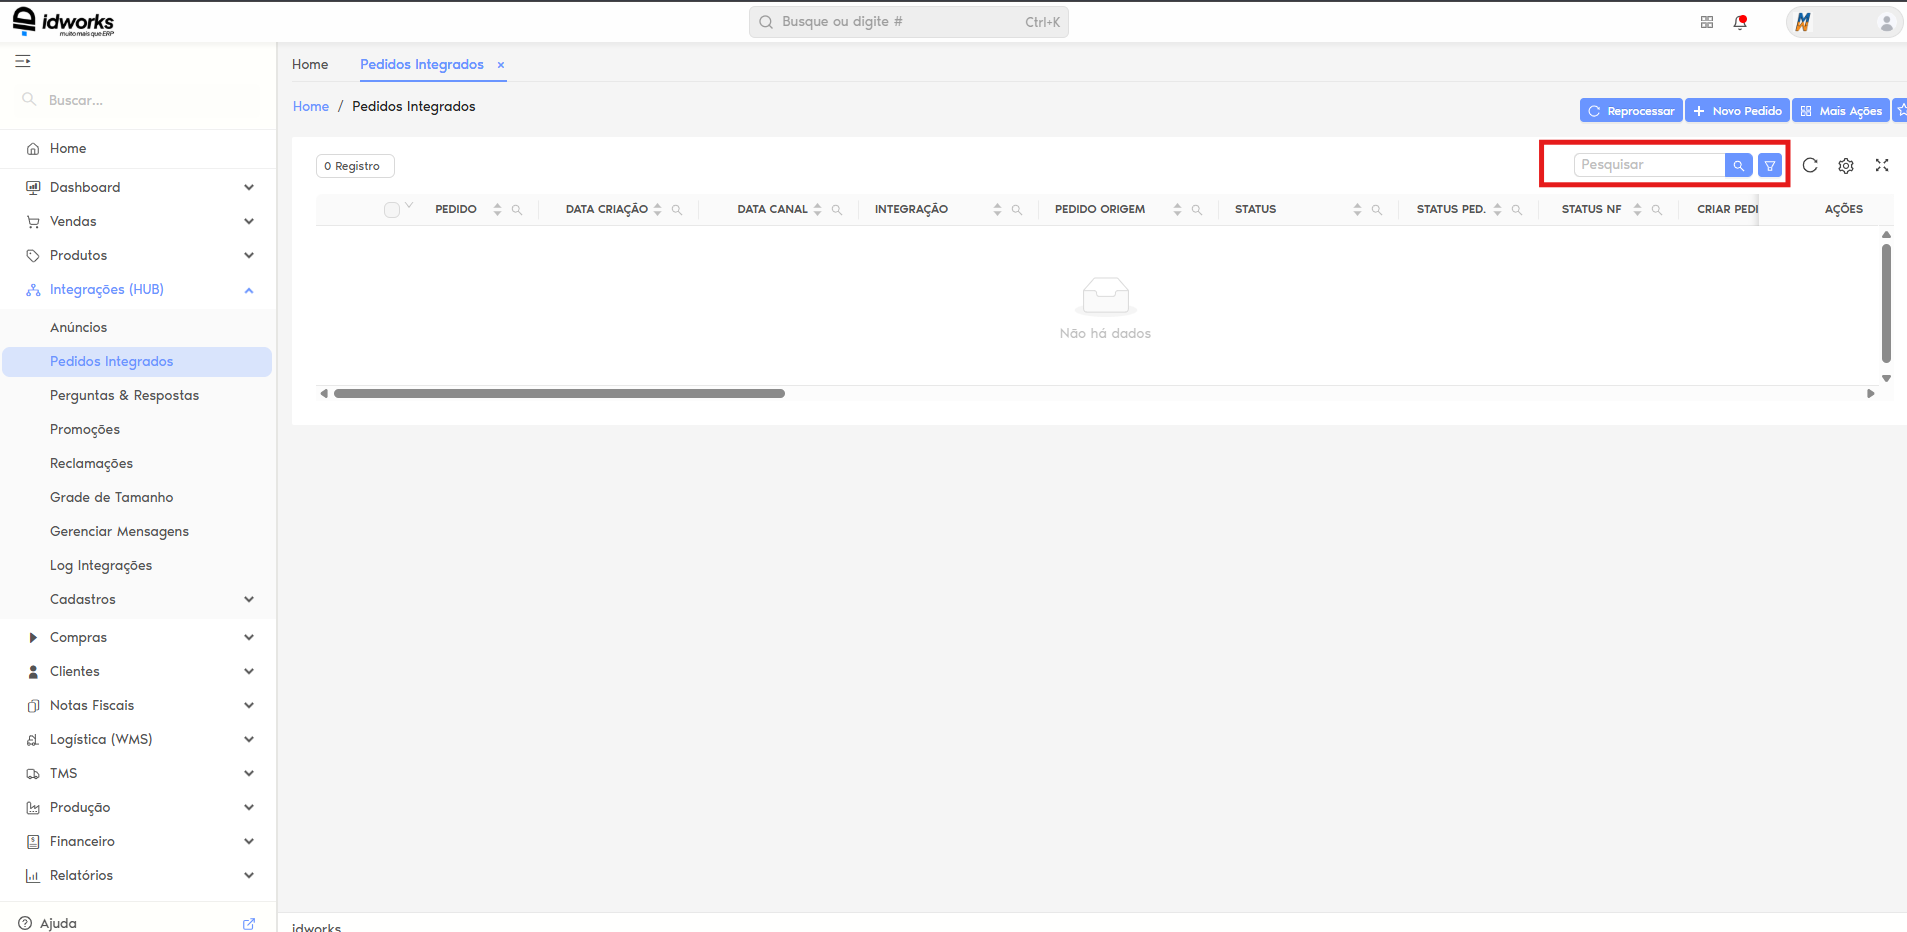This screenshot has width=1907, height=932.
Task: Sort by STATUS column
Action: pos(1357,209)
